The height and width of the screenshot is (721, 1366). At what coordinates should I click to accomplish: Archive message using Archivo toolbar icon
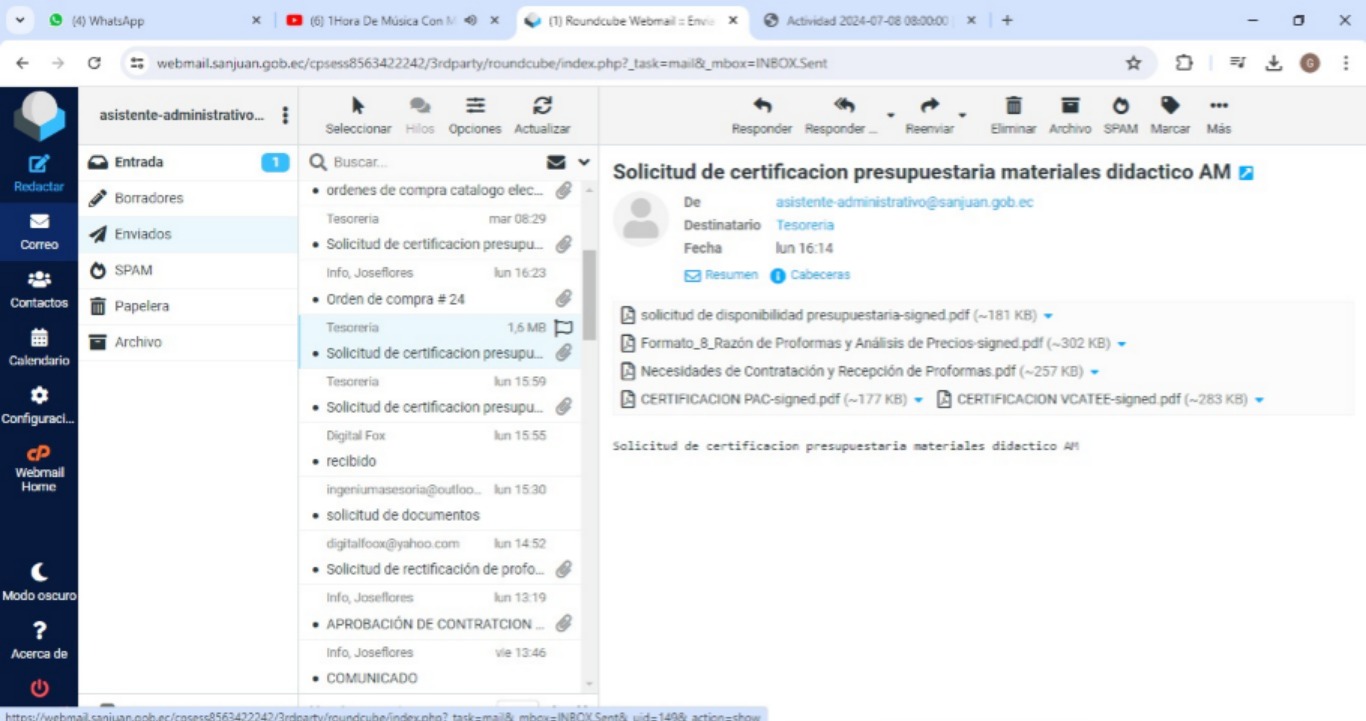[1070, 106]
